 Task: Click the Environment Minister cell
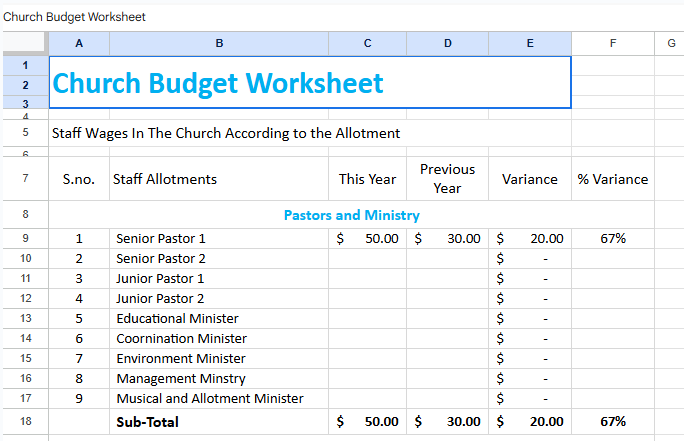coord(219,359)
